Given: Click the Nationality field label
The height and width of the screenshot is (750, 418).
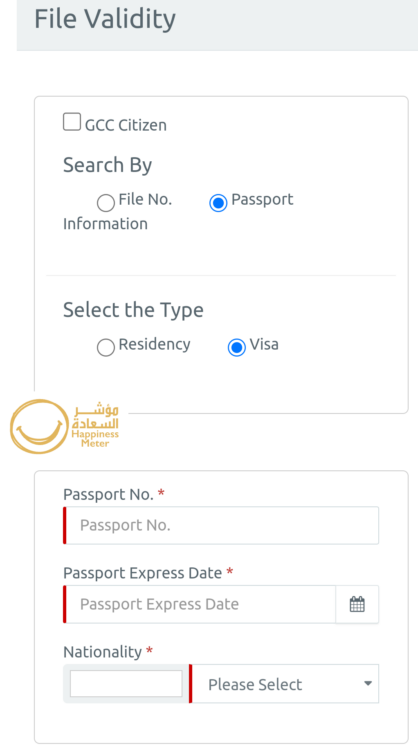Looking at the screenshot, I should pos(102,652).
